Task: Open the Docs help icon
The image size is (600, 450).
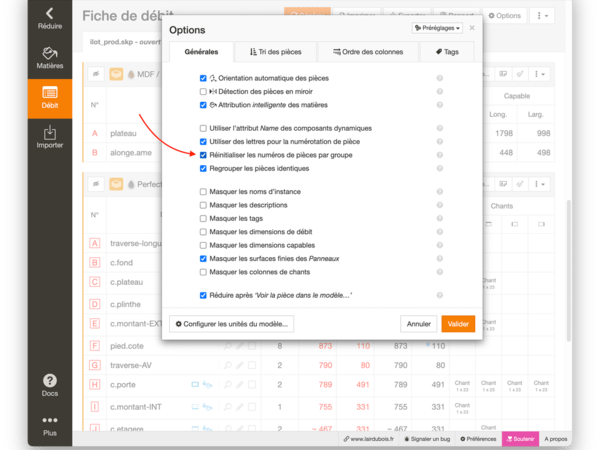Action: coord(49,384)
